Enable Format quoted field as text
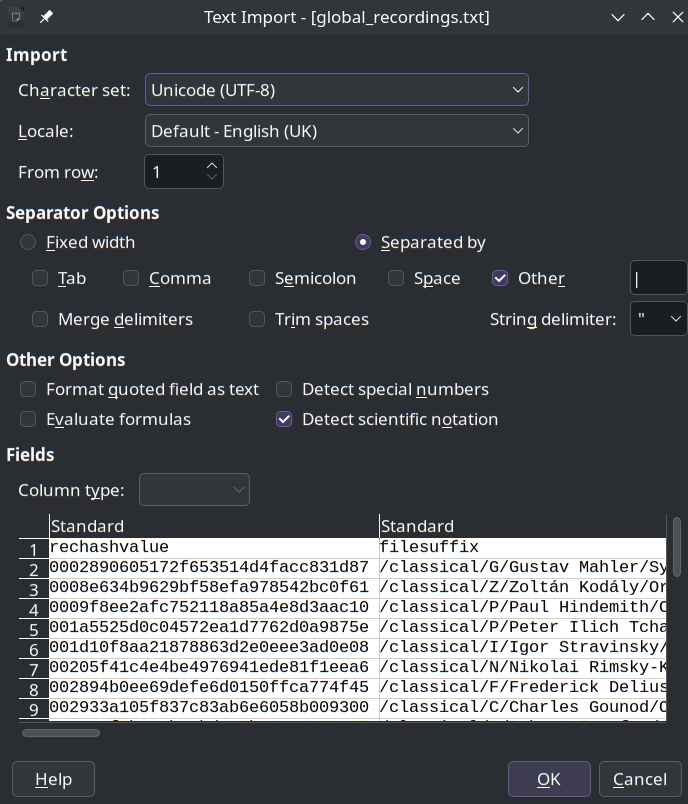688x804 pixels. pyautogui.click(x=28, y=389)
